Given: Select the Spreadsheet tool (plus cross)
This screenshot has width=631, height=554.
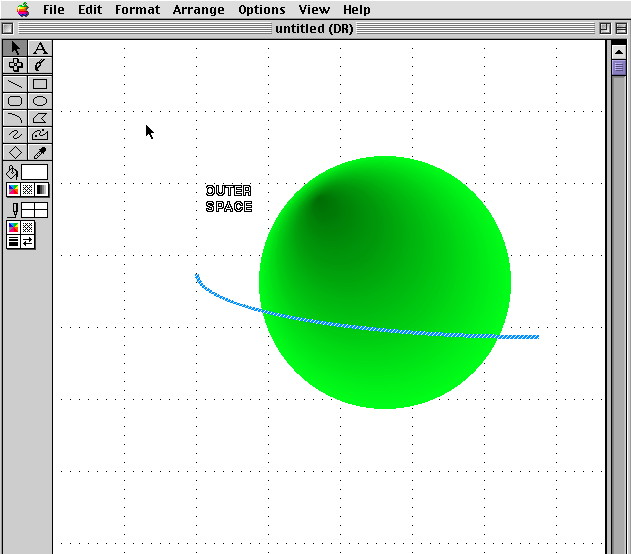Looking at the screenshot, I should click(15, 65).
